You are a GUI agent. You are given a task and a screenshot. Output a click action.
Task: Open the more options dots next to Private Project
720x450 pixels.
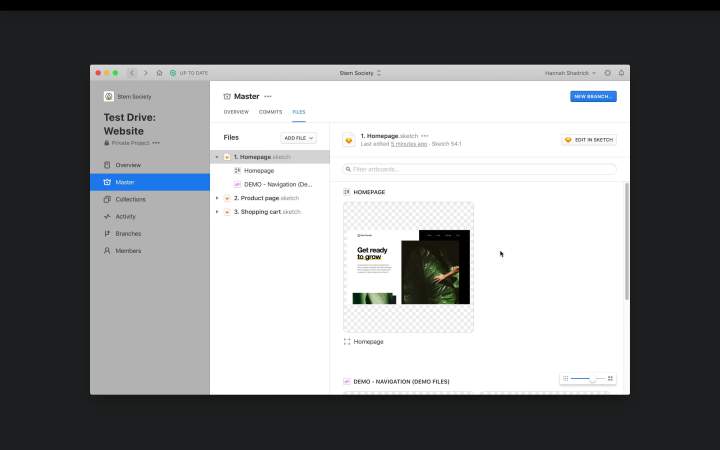pyautogui.click(x=156, y=143)
